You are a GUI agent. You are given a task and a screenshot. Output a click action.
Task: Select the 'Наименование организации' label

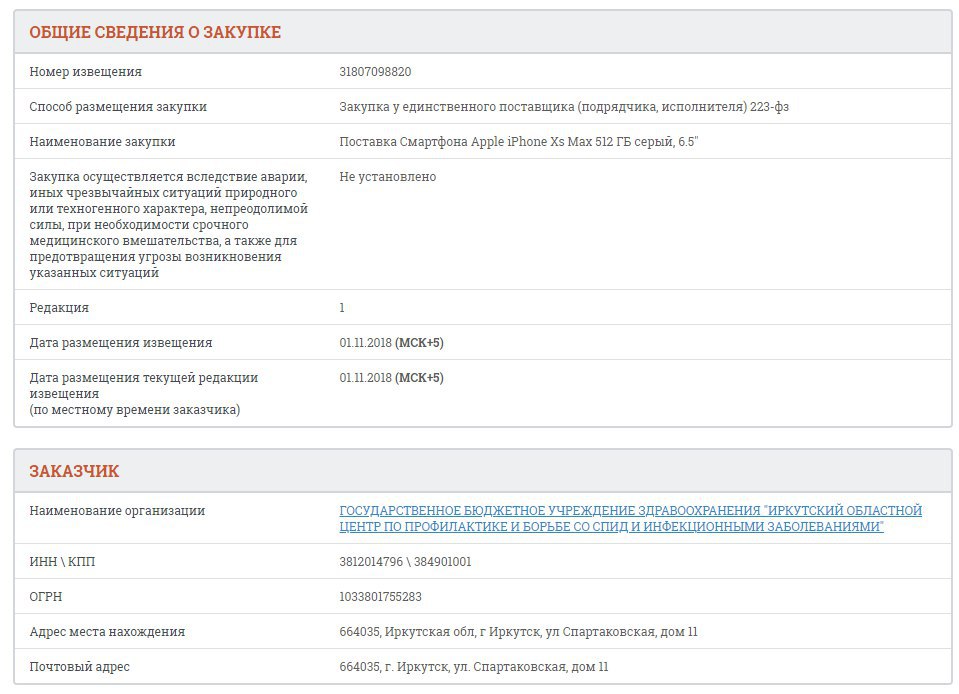[117, 511]
